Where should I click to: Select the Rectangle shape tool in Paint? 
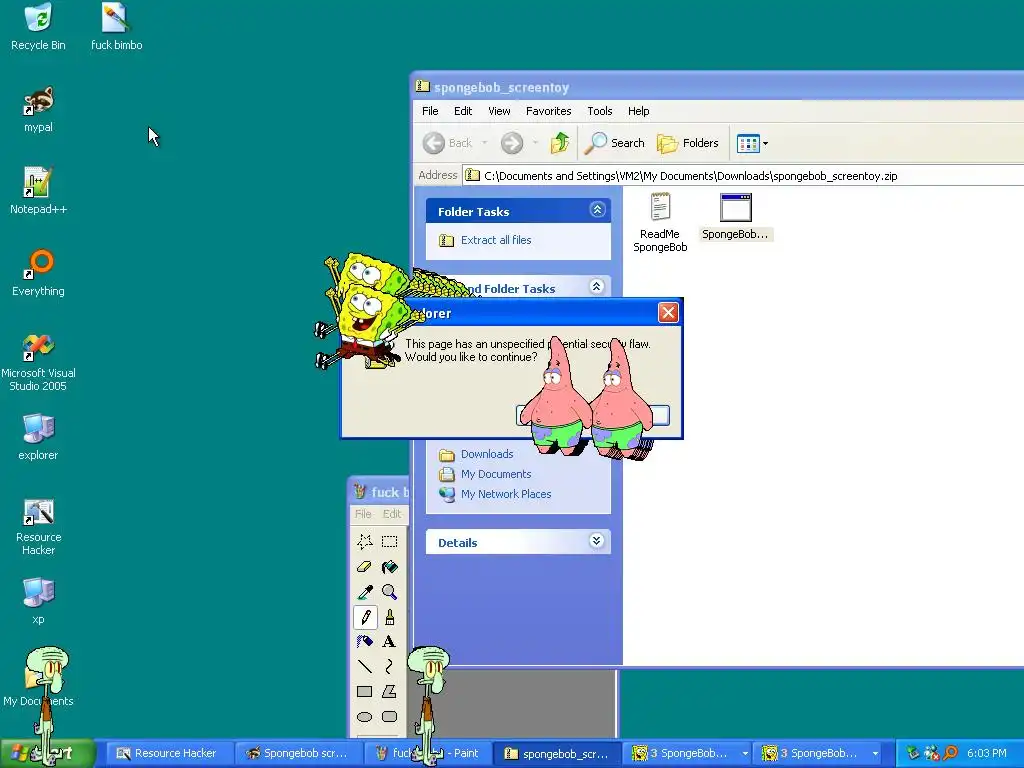tap(365, 692)
